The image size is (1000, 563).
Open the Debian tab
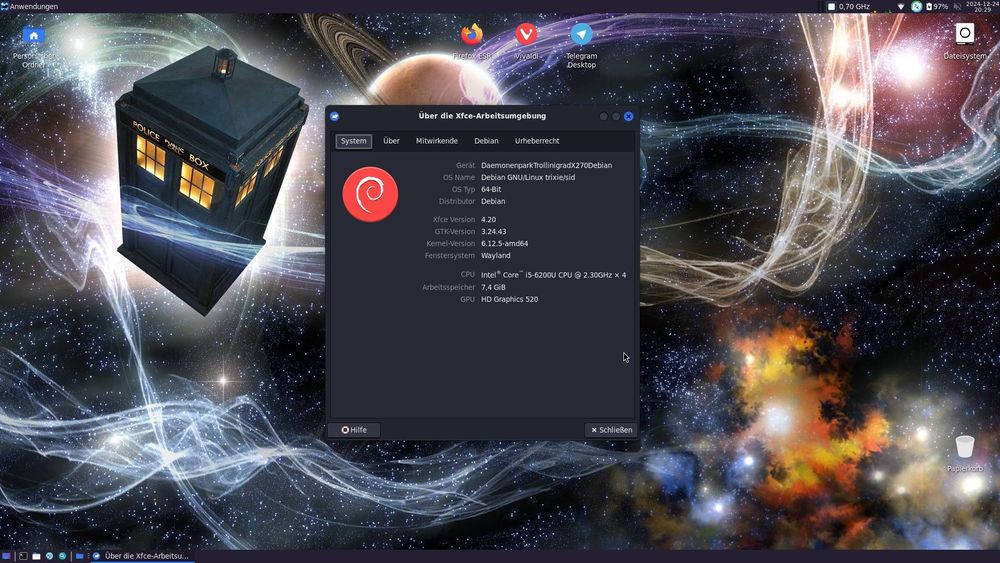click(486, 141)
